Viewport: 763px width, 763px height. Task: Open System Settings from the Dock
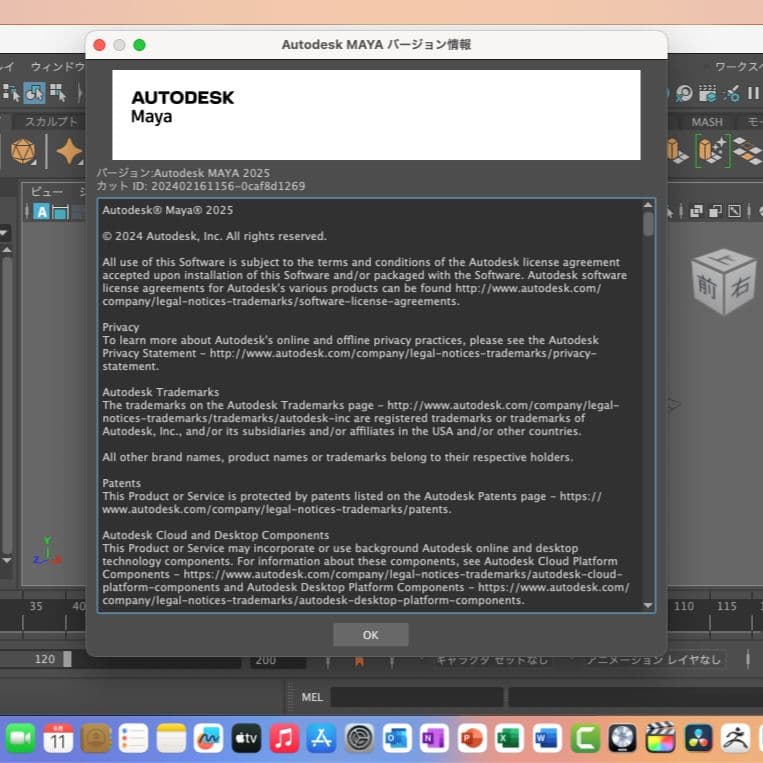click(359, 739)
